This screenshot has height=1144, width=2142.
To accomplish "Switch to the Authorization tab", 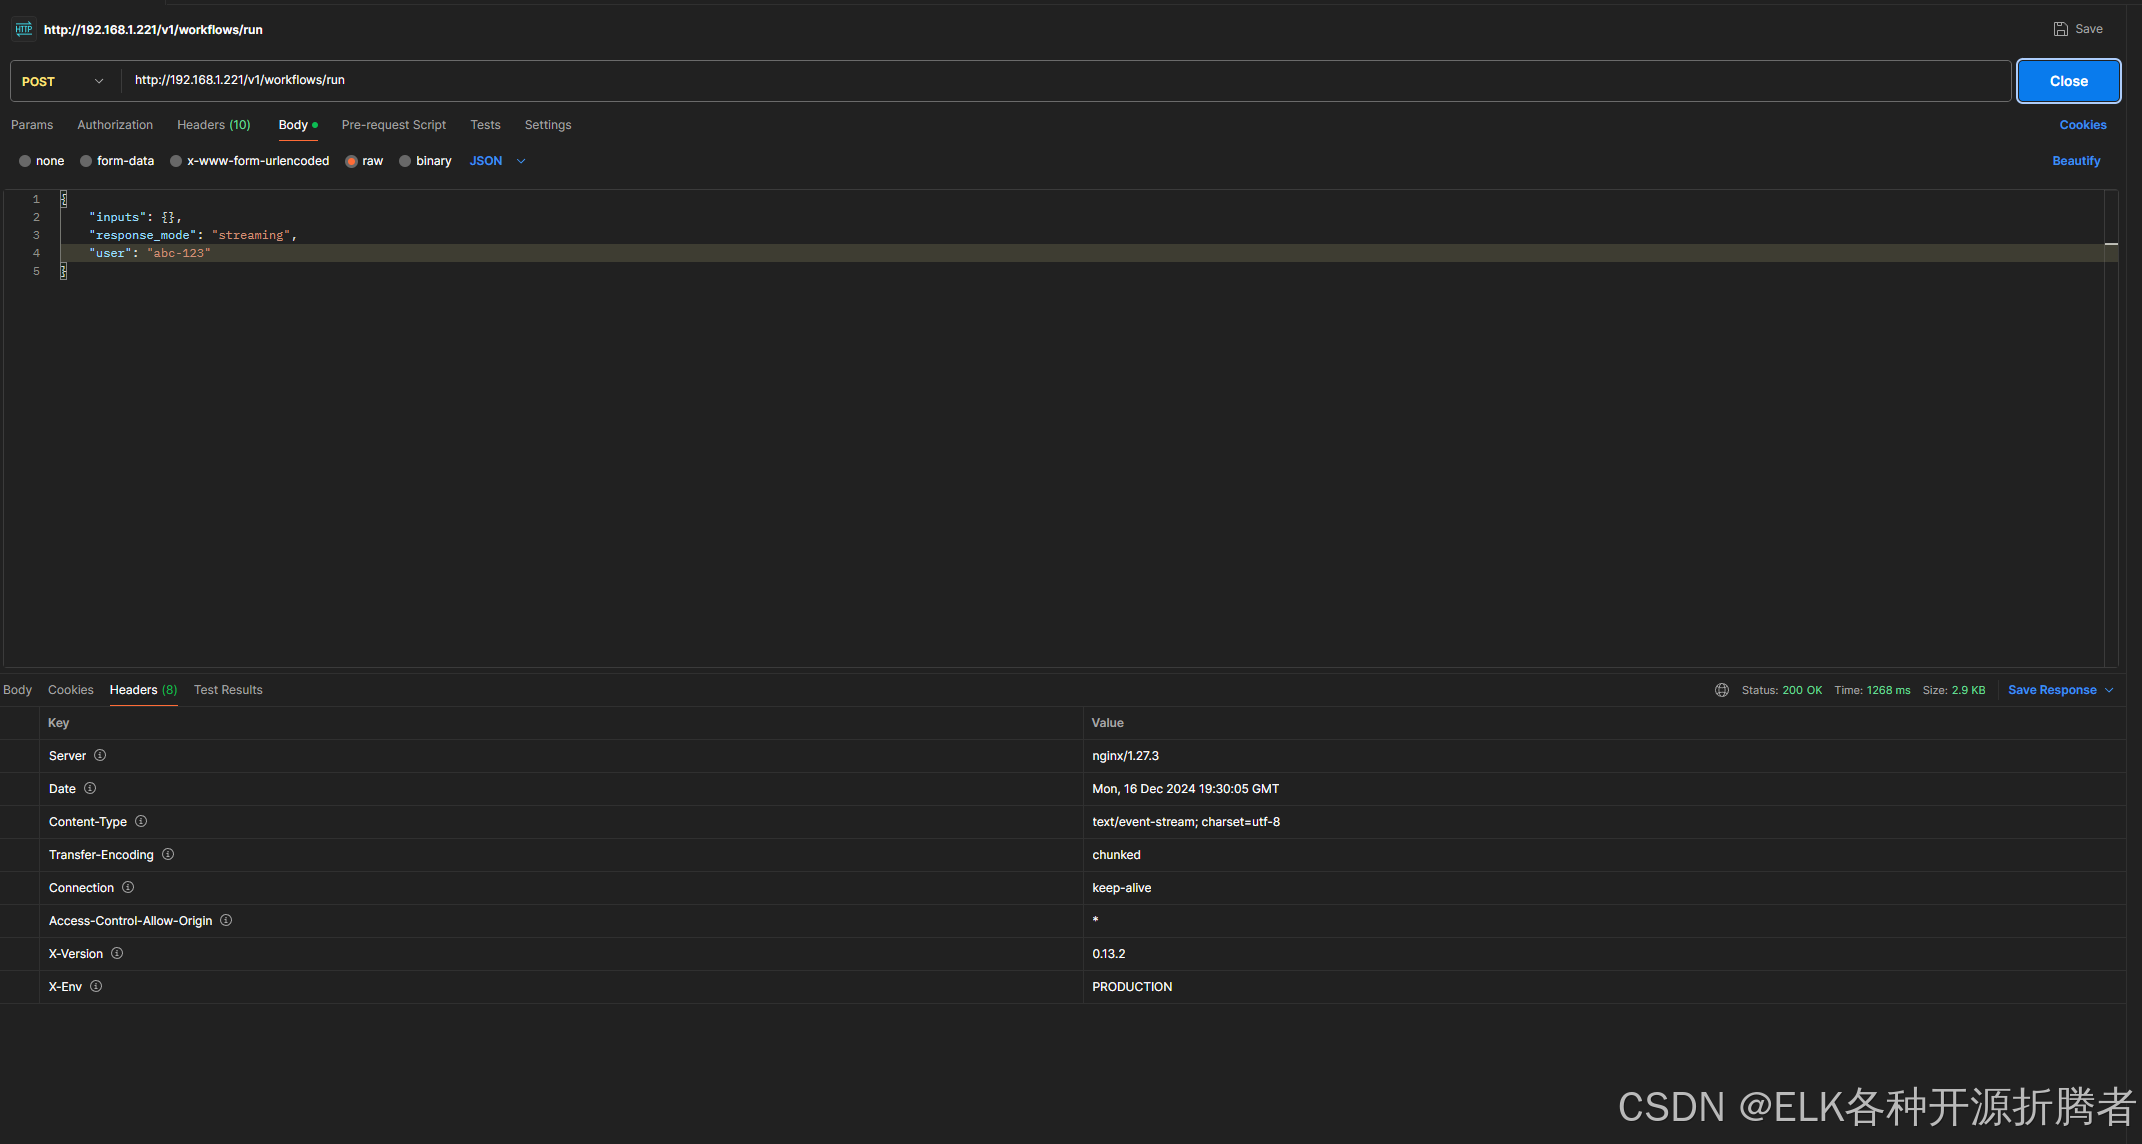I will pyautogui.click(x=115, y=125).
